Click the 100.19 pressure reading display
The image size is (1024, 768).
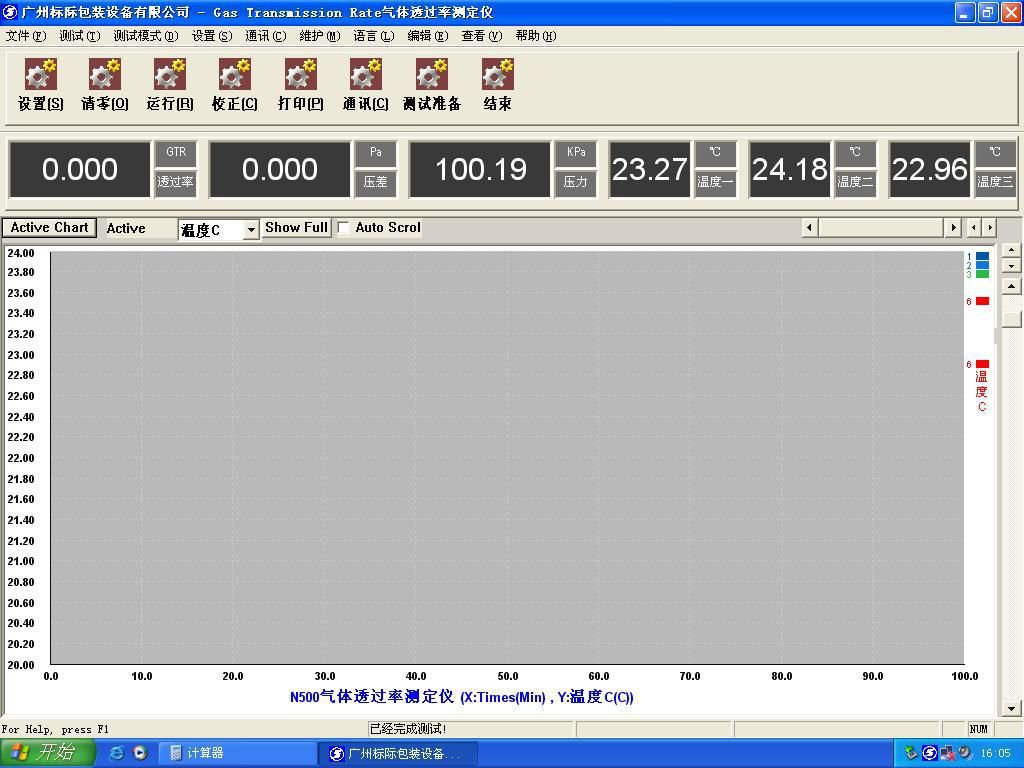[480, 169]
